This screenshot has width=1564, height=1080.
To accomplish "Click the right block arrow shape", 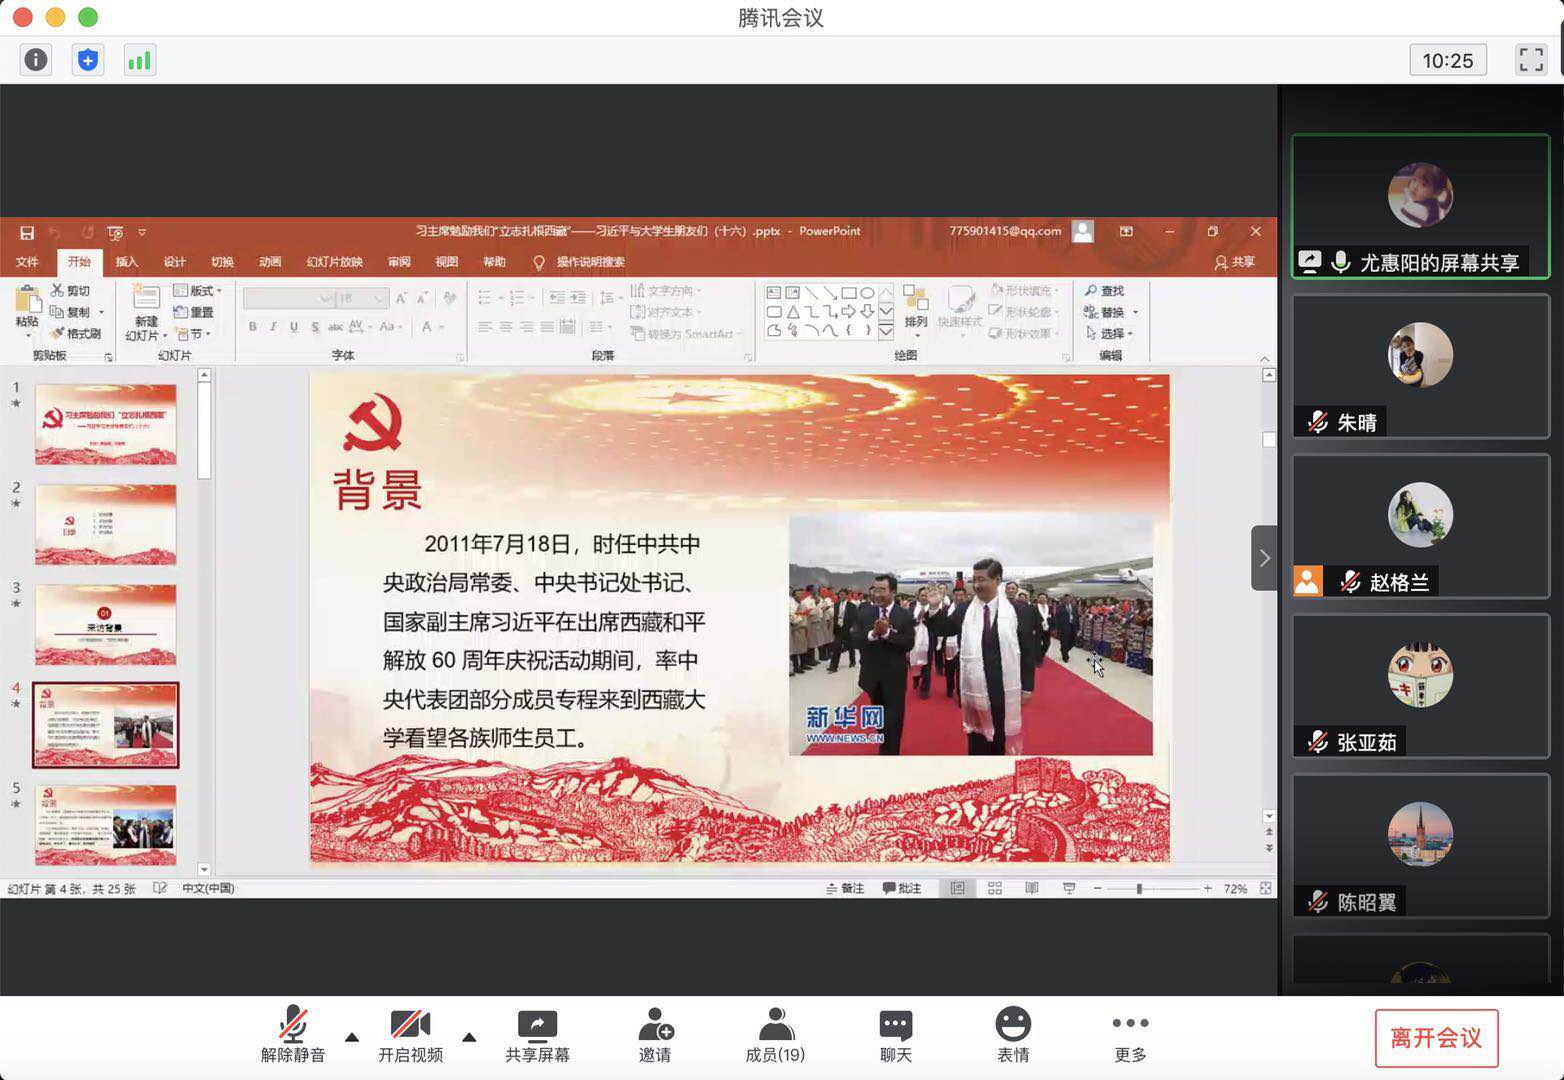I will click(x=848, y=312).
